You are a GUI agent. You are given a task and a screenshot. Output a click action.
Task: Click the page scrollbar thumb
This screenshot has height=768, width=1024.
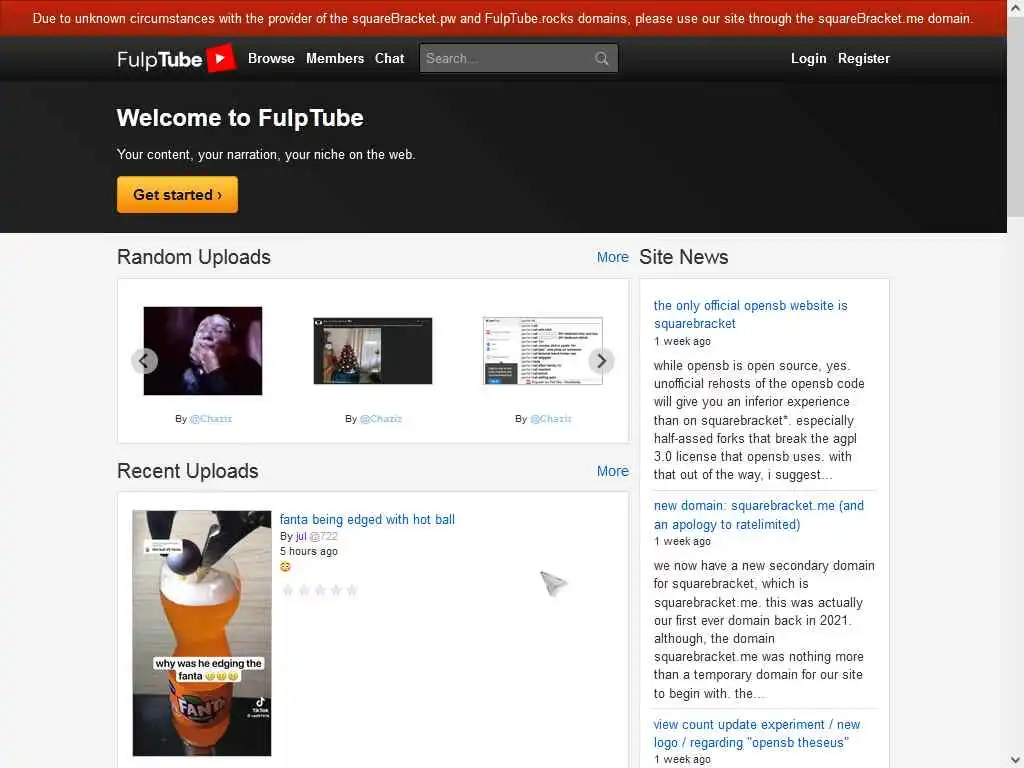1016,118
